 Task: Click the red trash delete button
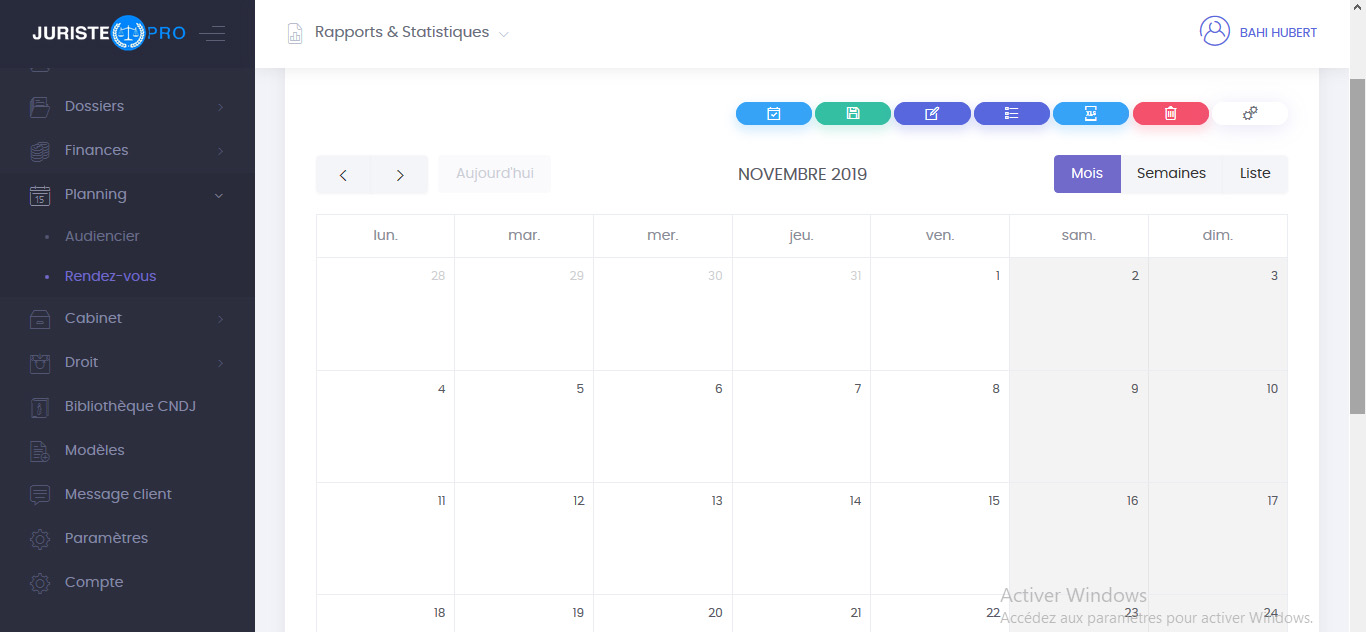pos(1170,114)
